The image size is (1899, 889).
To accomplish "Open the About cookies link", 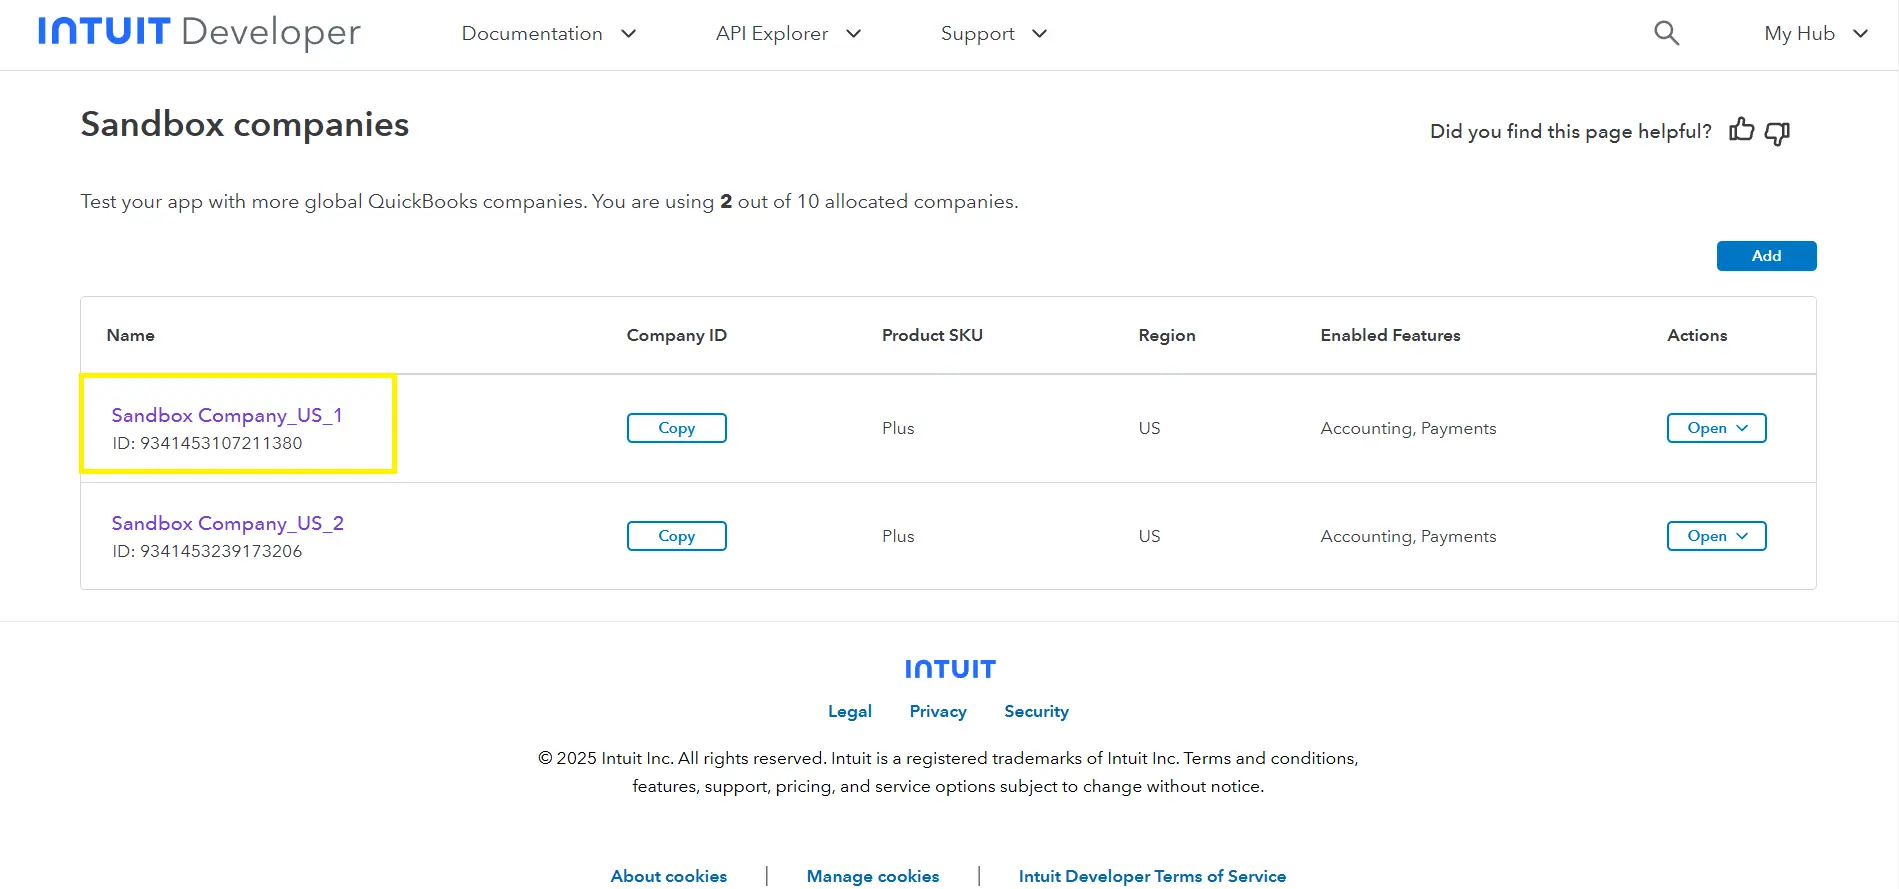I will pos(669,876).
